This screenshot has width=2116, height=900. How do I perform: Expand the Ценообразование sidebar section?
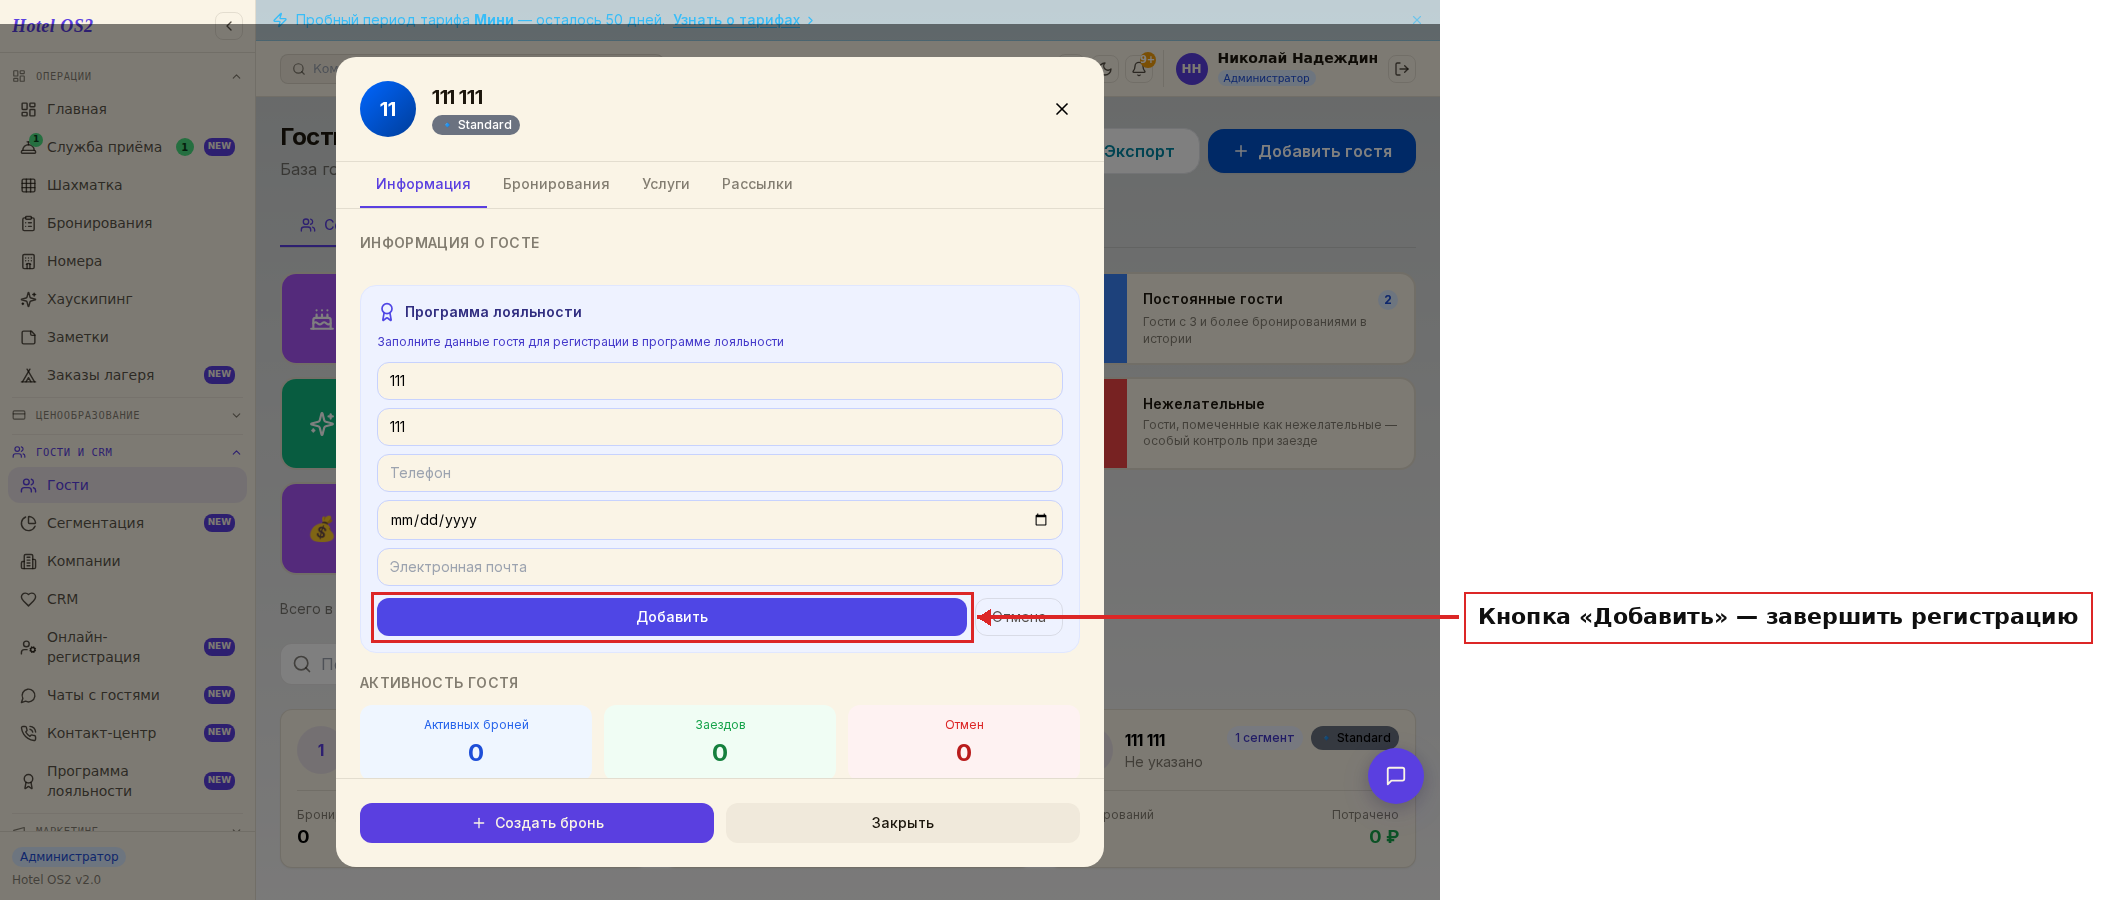pos(236,415)
